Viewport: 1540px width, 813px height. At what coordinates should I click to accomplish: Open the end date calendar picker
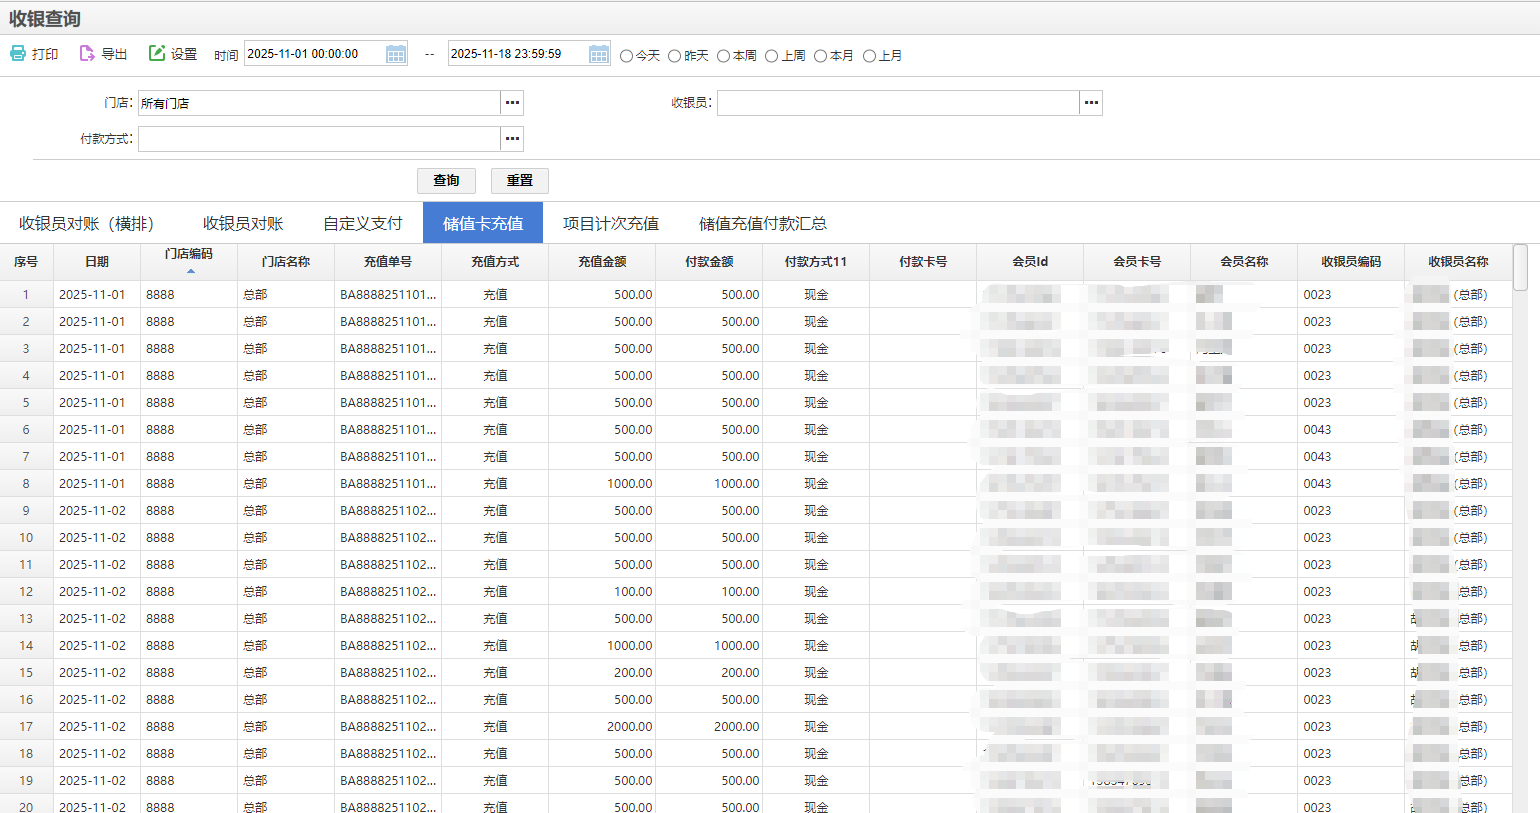(599, 54)
